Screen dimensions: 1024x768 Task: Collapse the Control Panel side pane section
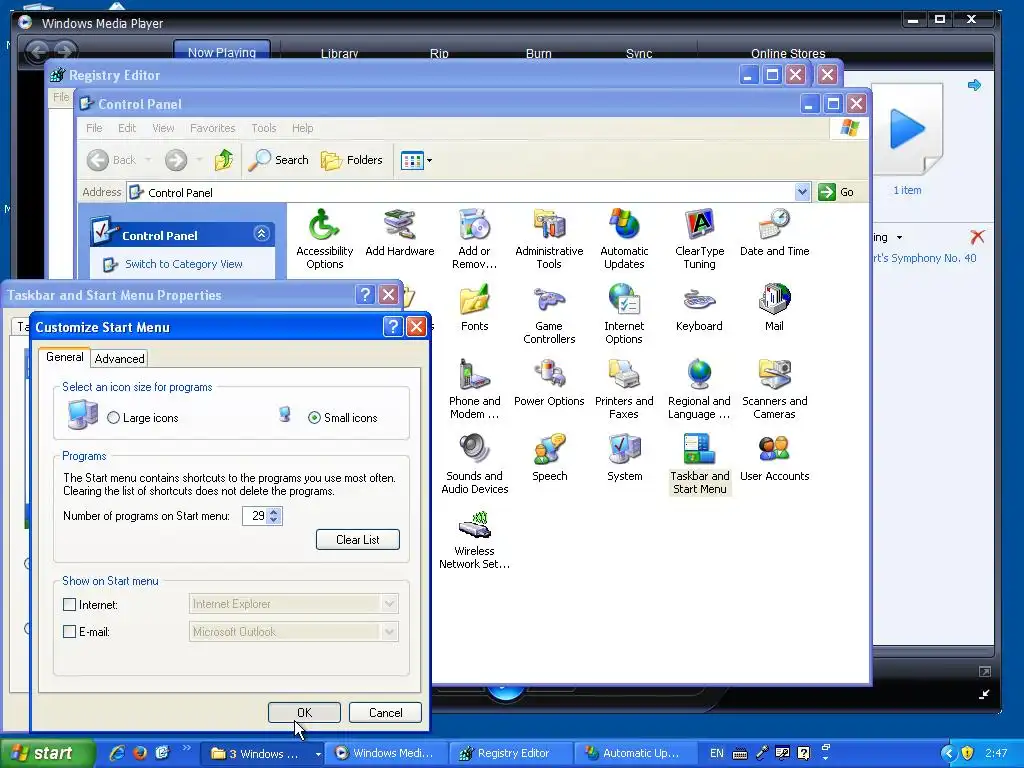point(261,234)
